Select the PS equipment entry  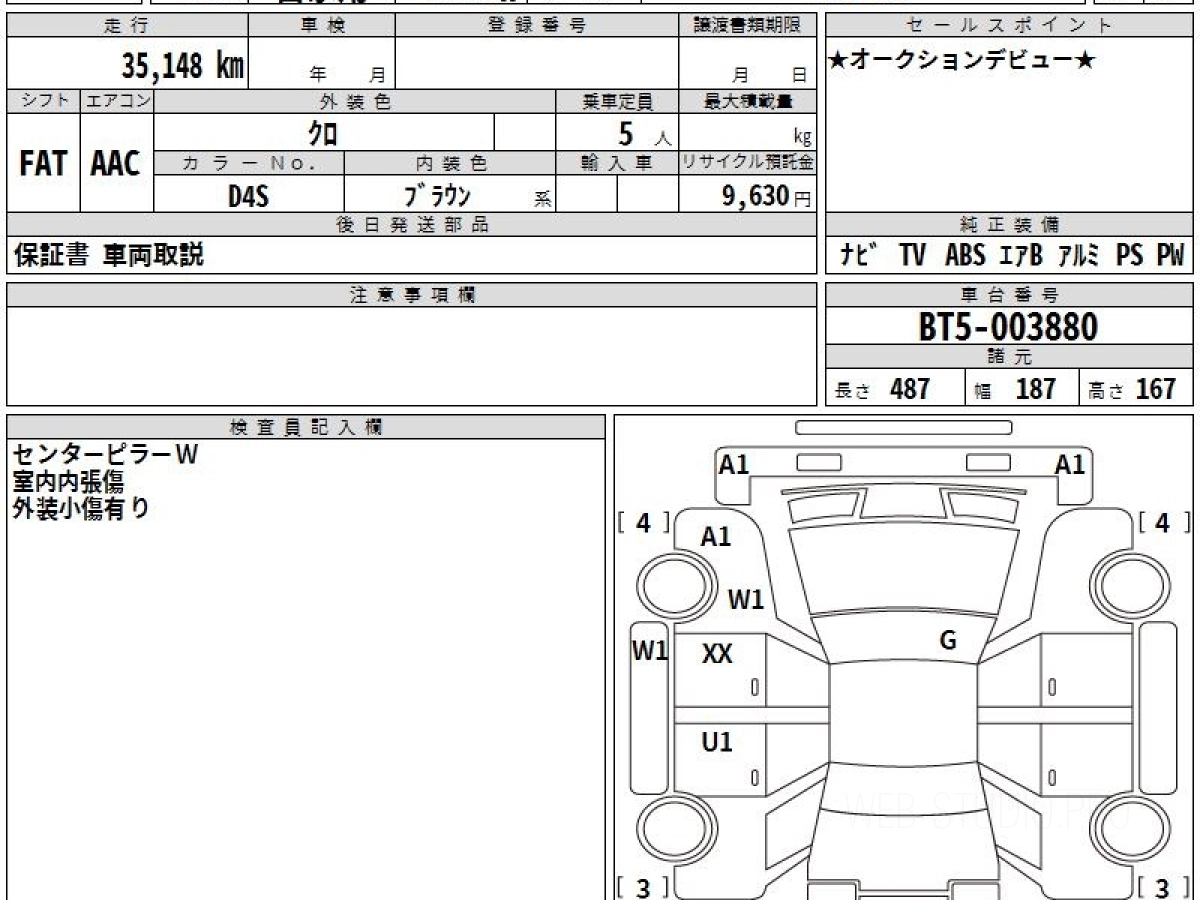coord(1130,256)
